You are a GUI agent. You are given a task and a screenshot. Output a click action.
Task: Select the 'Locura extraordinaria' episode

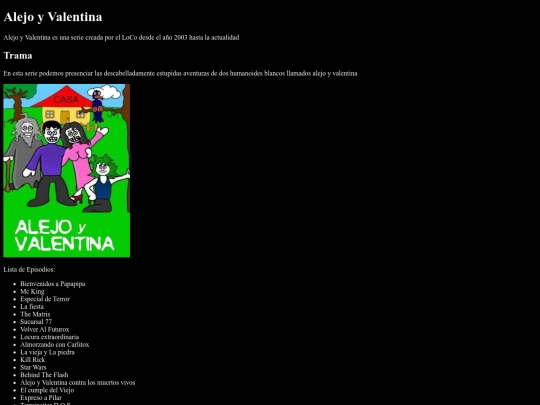click(50, 337)
